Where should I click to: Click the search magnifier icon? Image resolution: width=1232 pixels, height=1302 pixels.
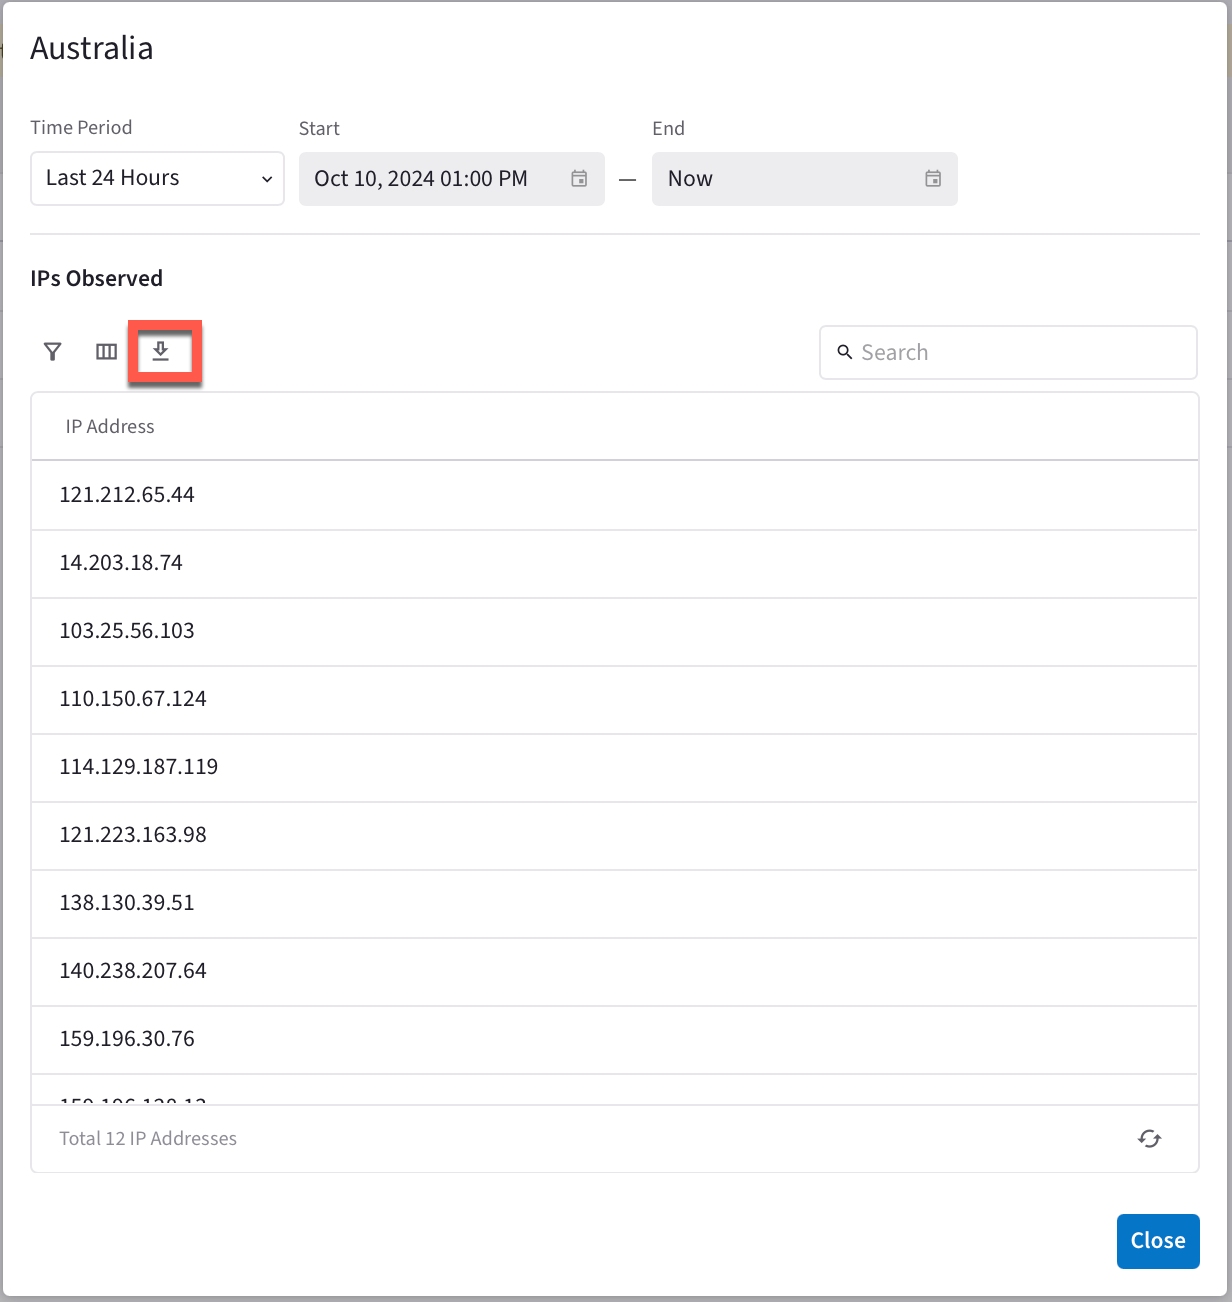pyautogui.click(x=845, y=352)
